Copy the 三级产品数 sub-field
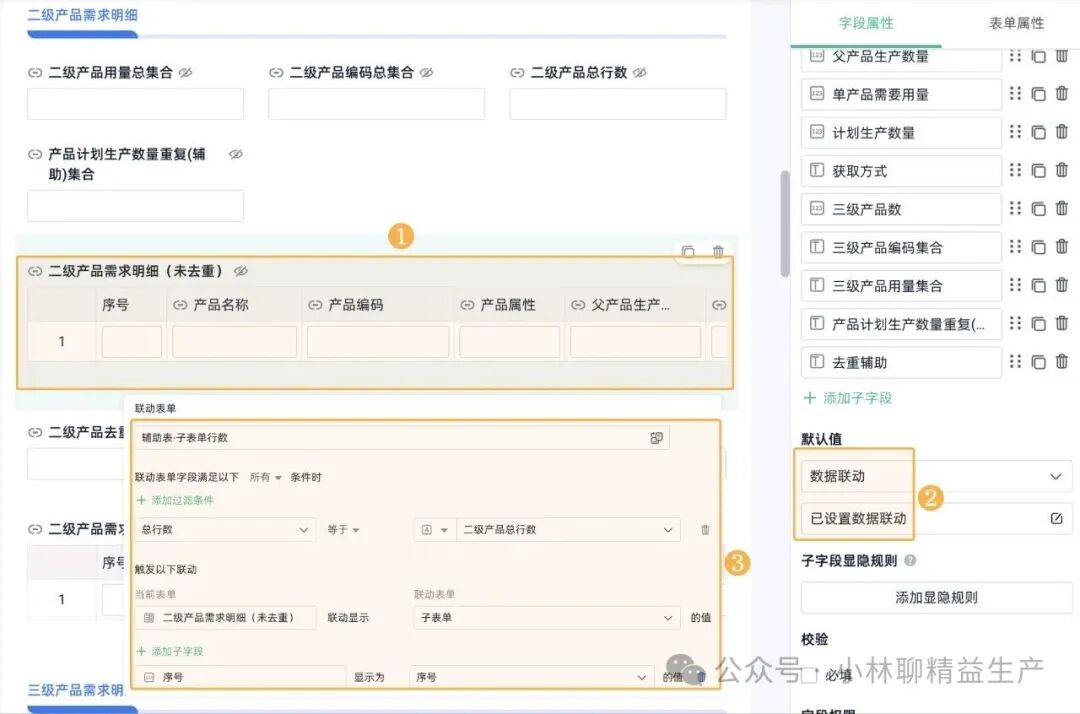 click(1038, 209)
